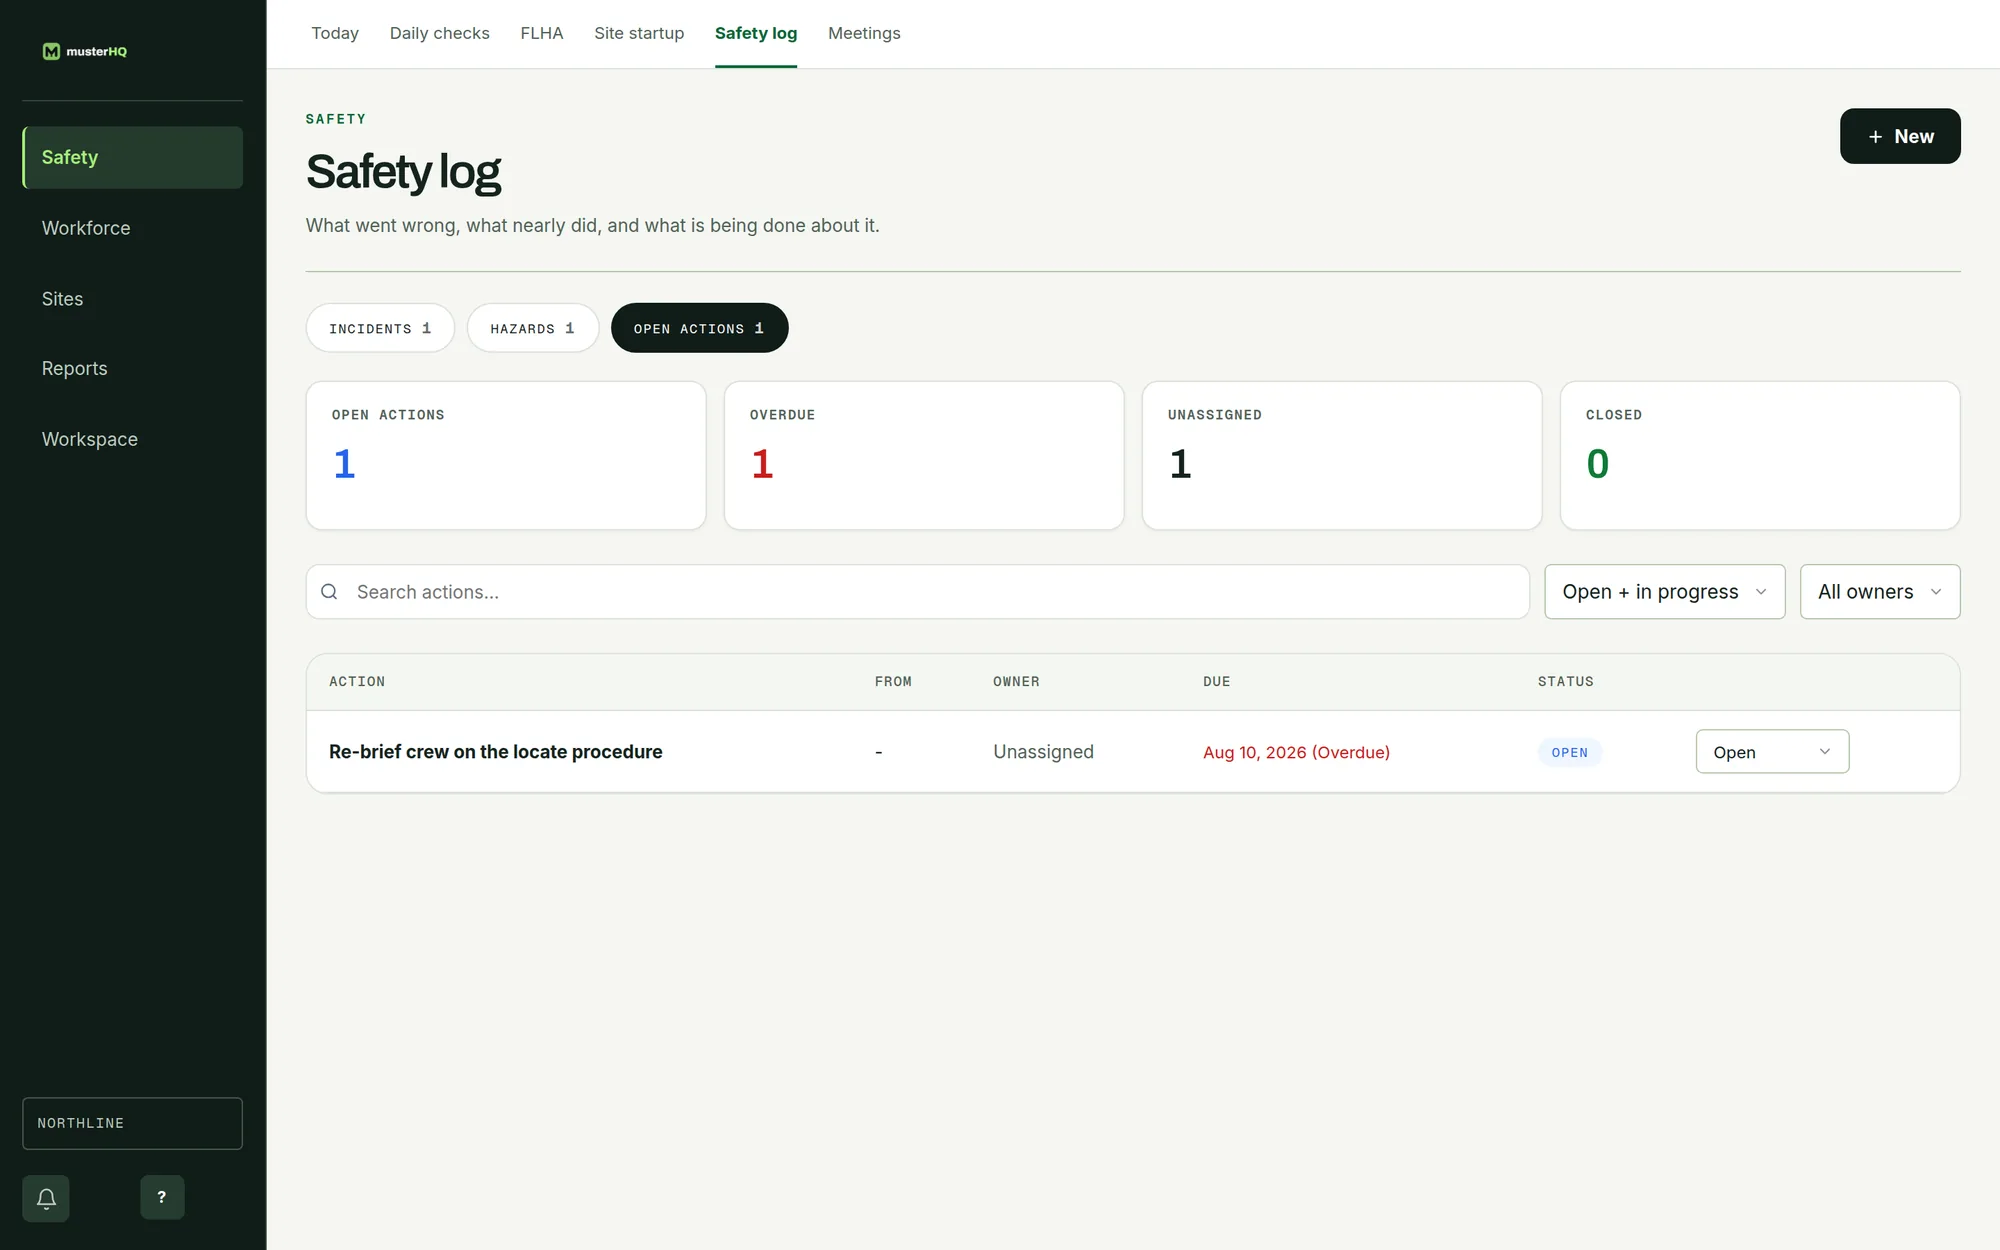Click the Due column header
The width and height of the screenshot is (2000, 1250).
1217,682
